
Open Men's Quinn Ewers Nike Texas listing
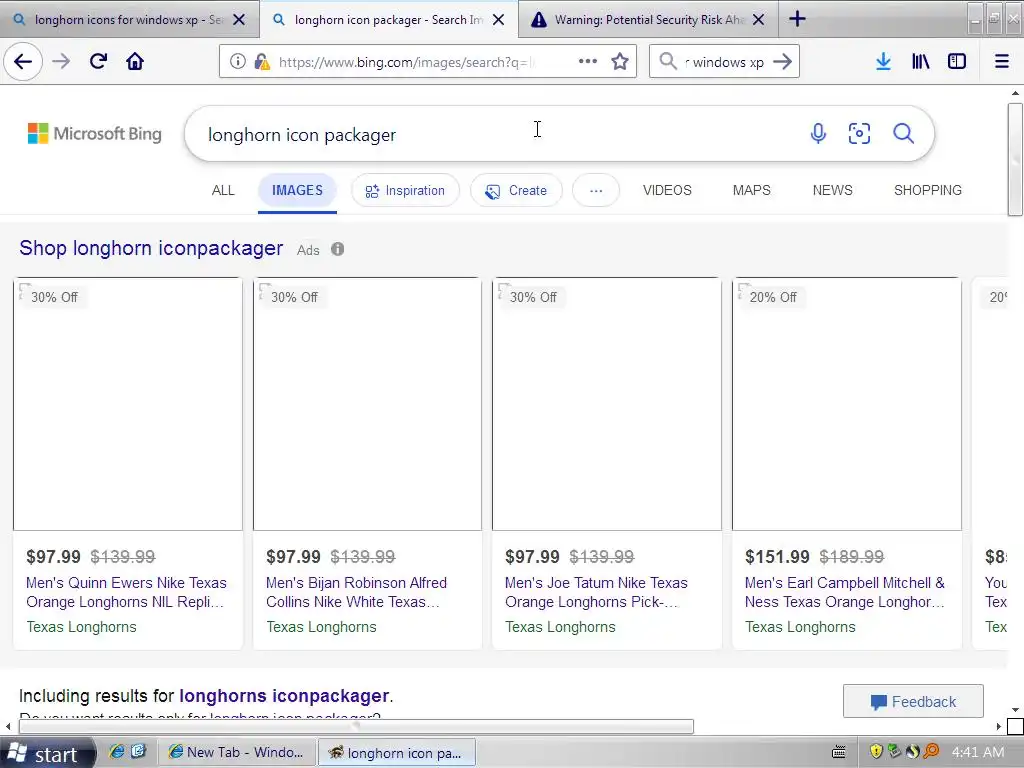point(126,592)
